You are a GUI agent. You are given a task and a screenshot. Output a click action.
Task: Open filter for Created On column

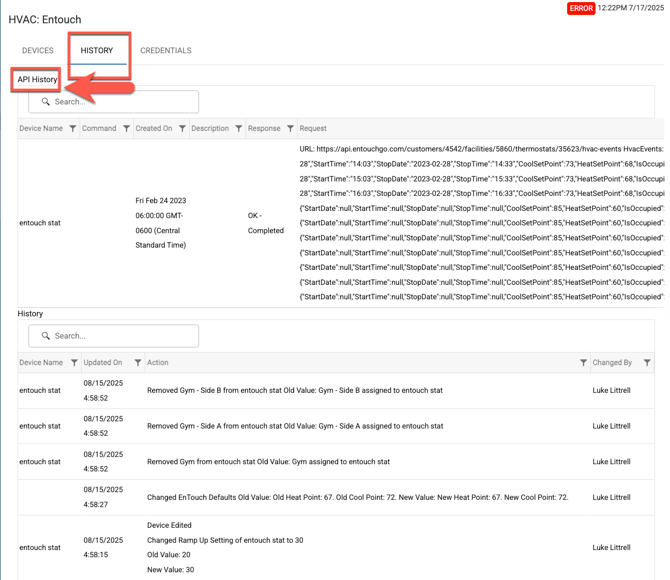(x=182, y=129)
